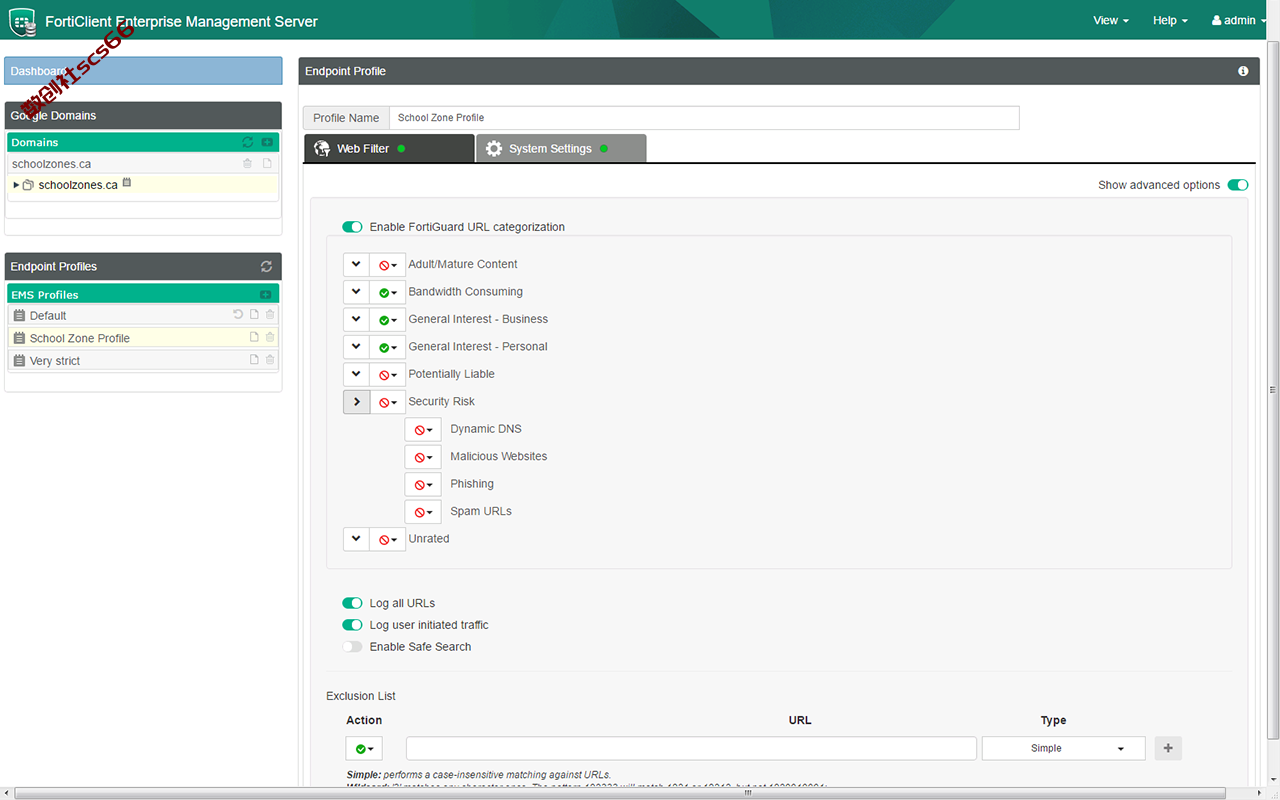1280x800 pixels.
Task: Click the clipboard icon next to Default
Action: 19,315
